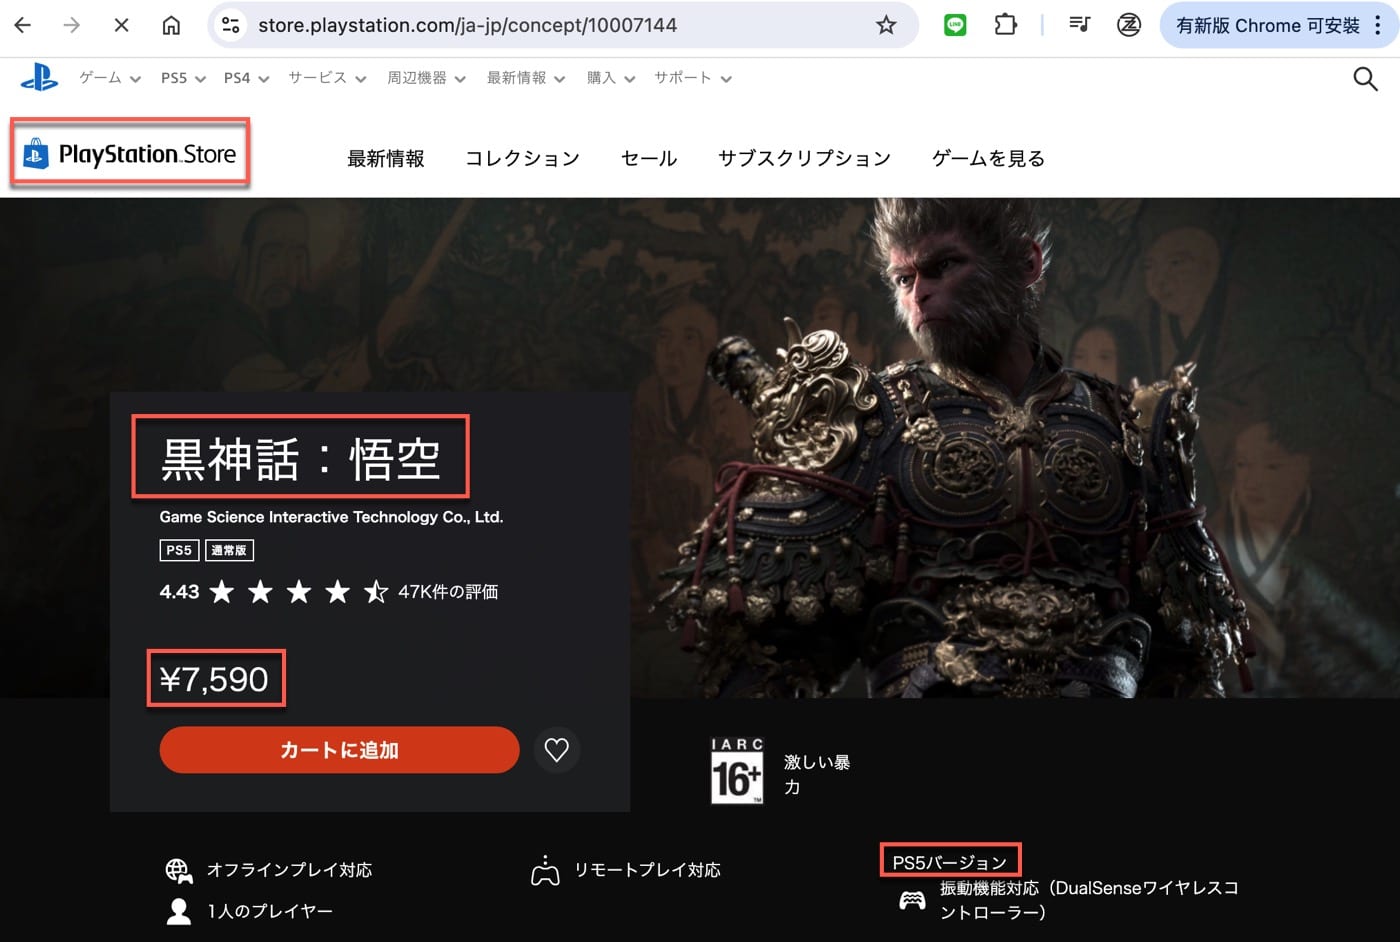Expand the 周辺機器 dropdown menu
The height and width of the screenshot is (942, 1400).
click(426, 78)
